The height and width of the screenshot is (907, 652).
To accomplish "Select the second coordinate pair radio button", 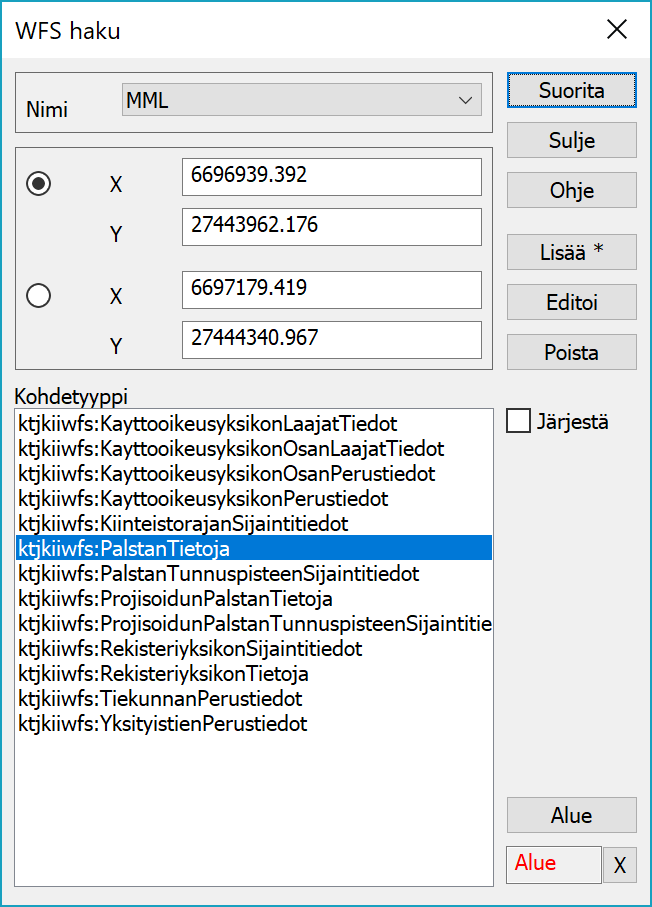I will pyautogui.click(x=39, y=296).
